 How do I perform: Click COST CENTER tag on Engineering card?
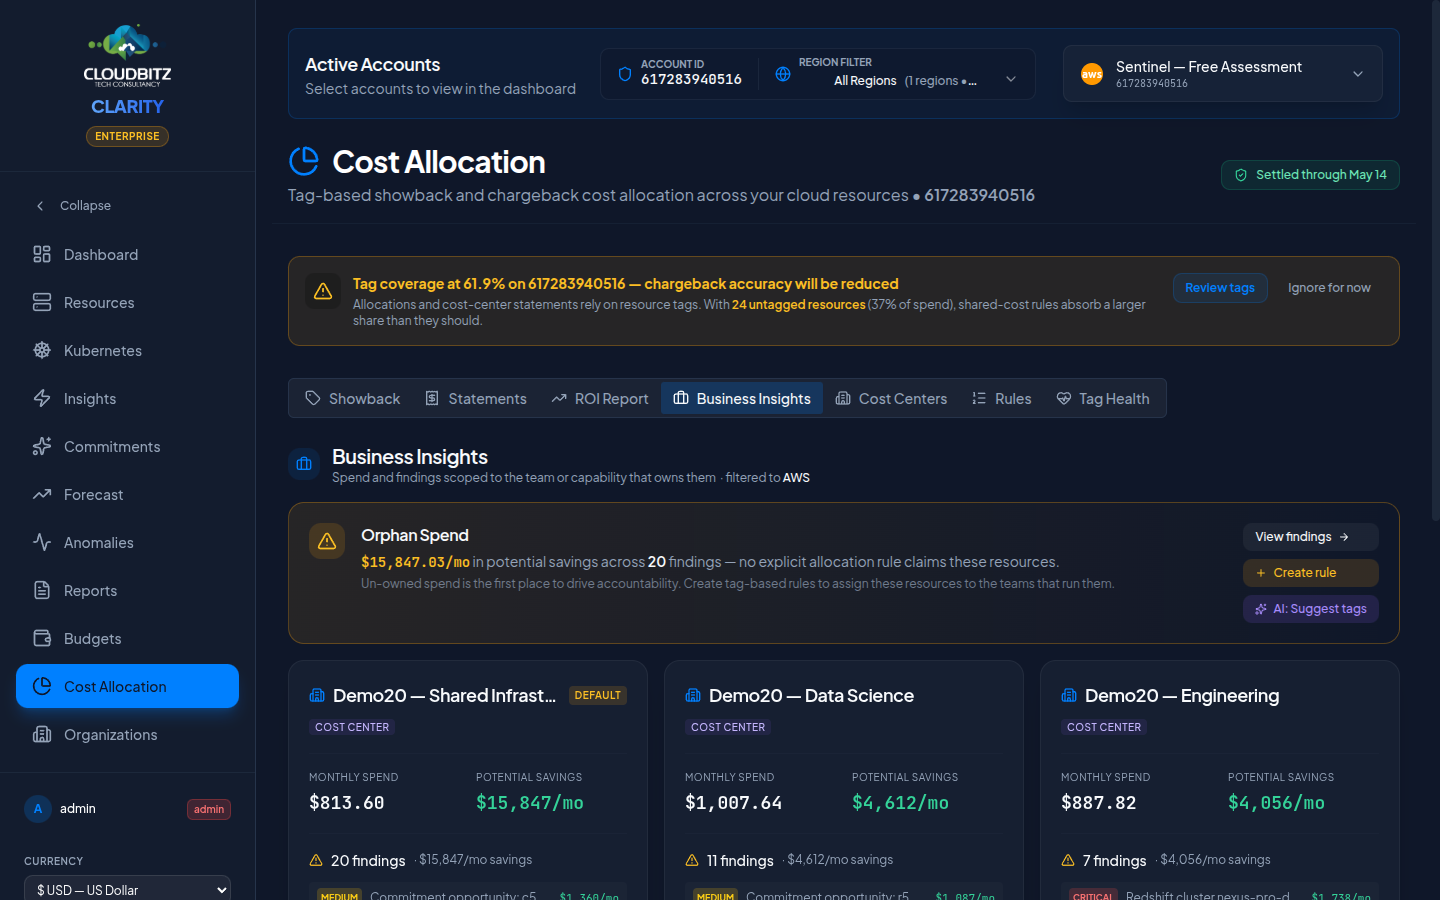click(1104, 727)
